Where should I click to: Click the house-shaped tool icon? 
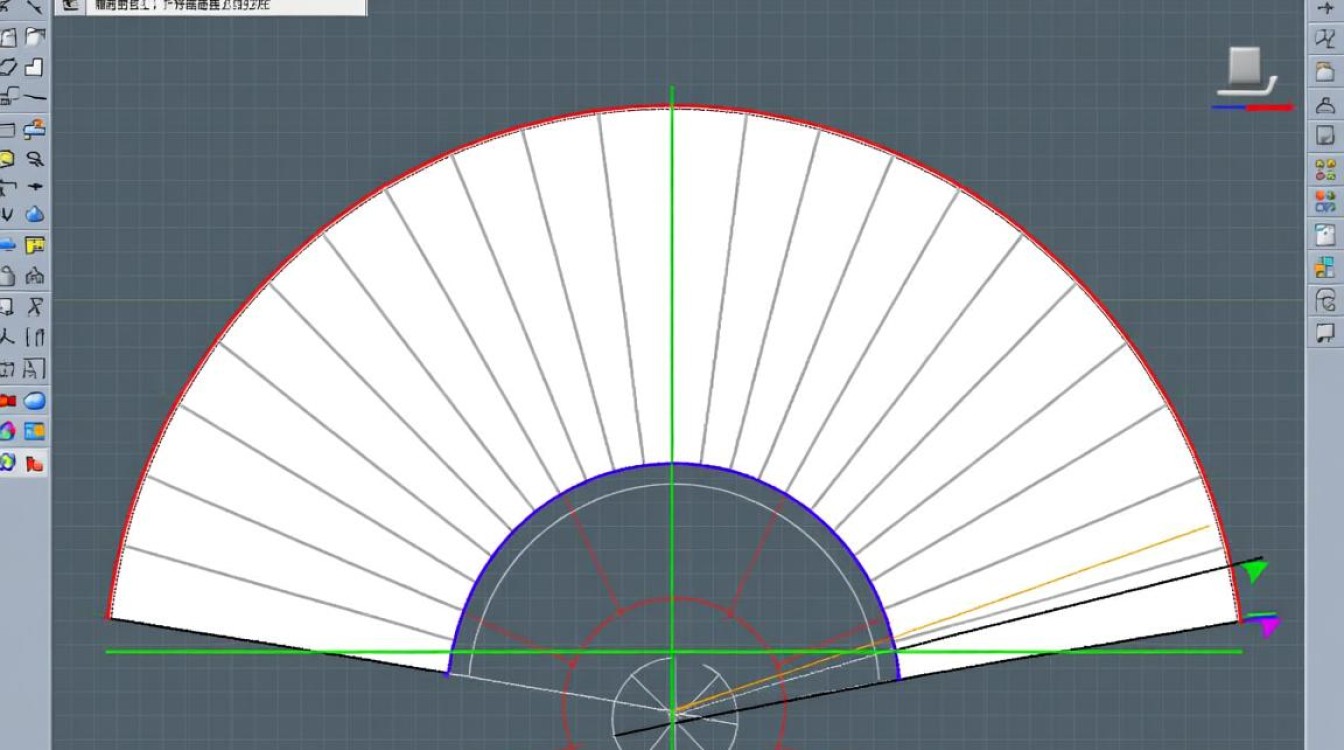point(35,275)
